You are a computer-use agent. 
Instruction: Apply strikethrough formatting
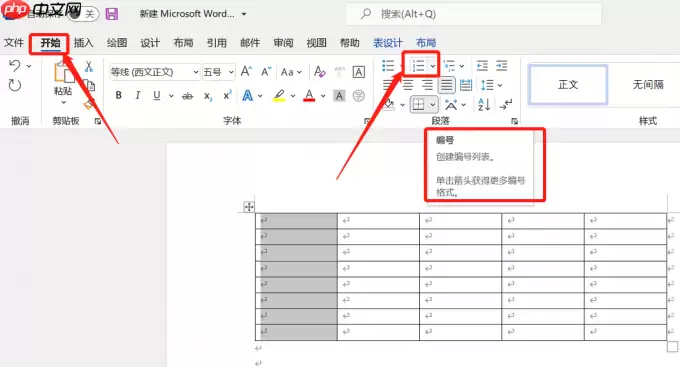coord(187,96)
